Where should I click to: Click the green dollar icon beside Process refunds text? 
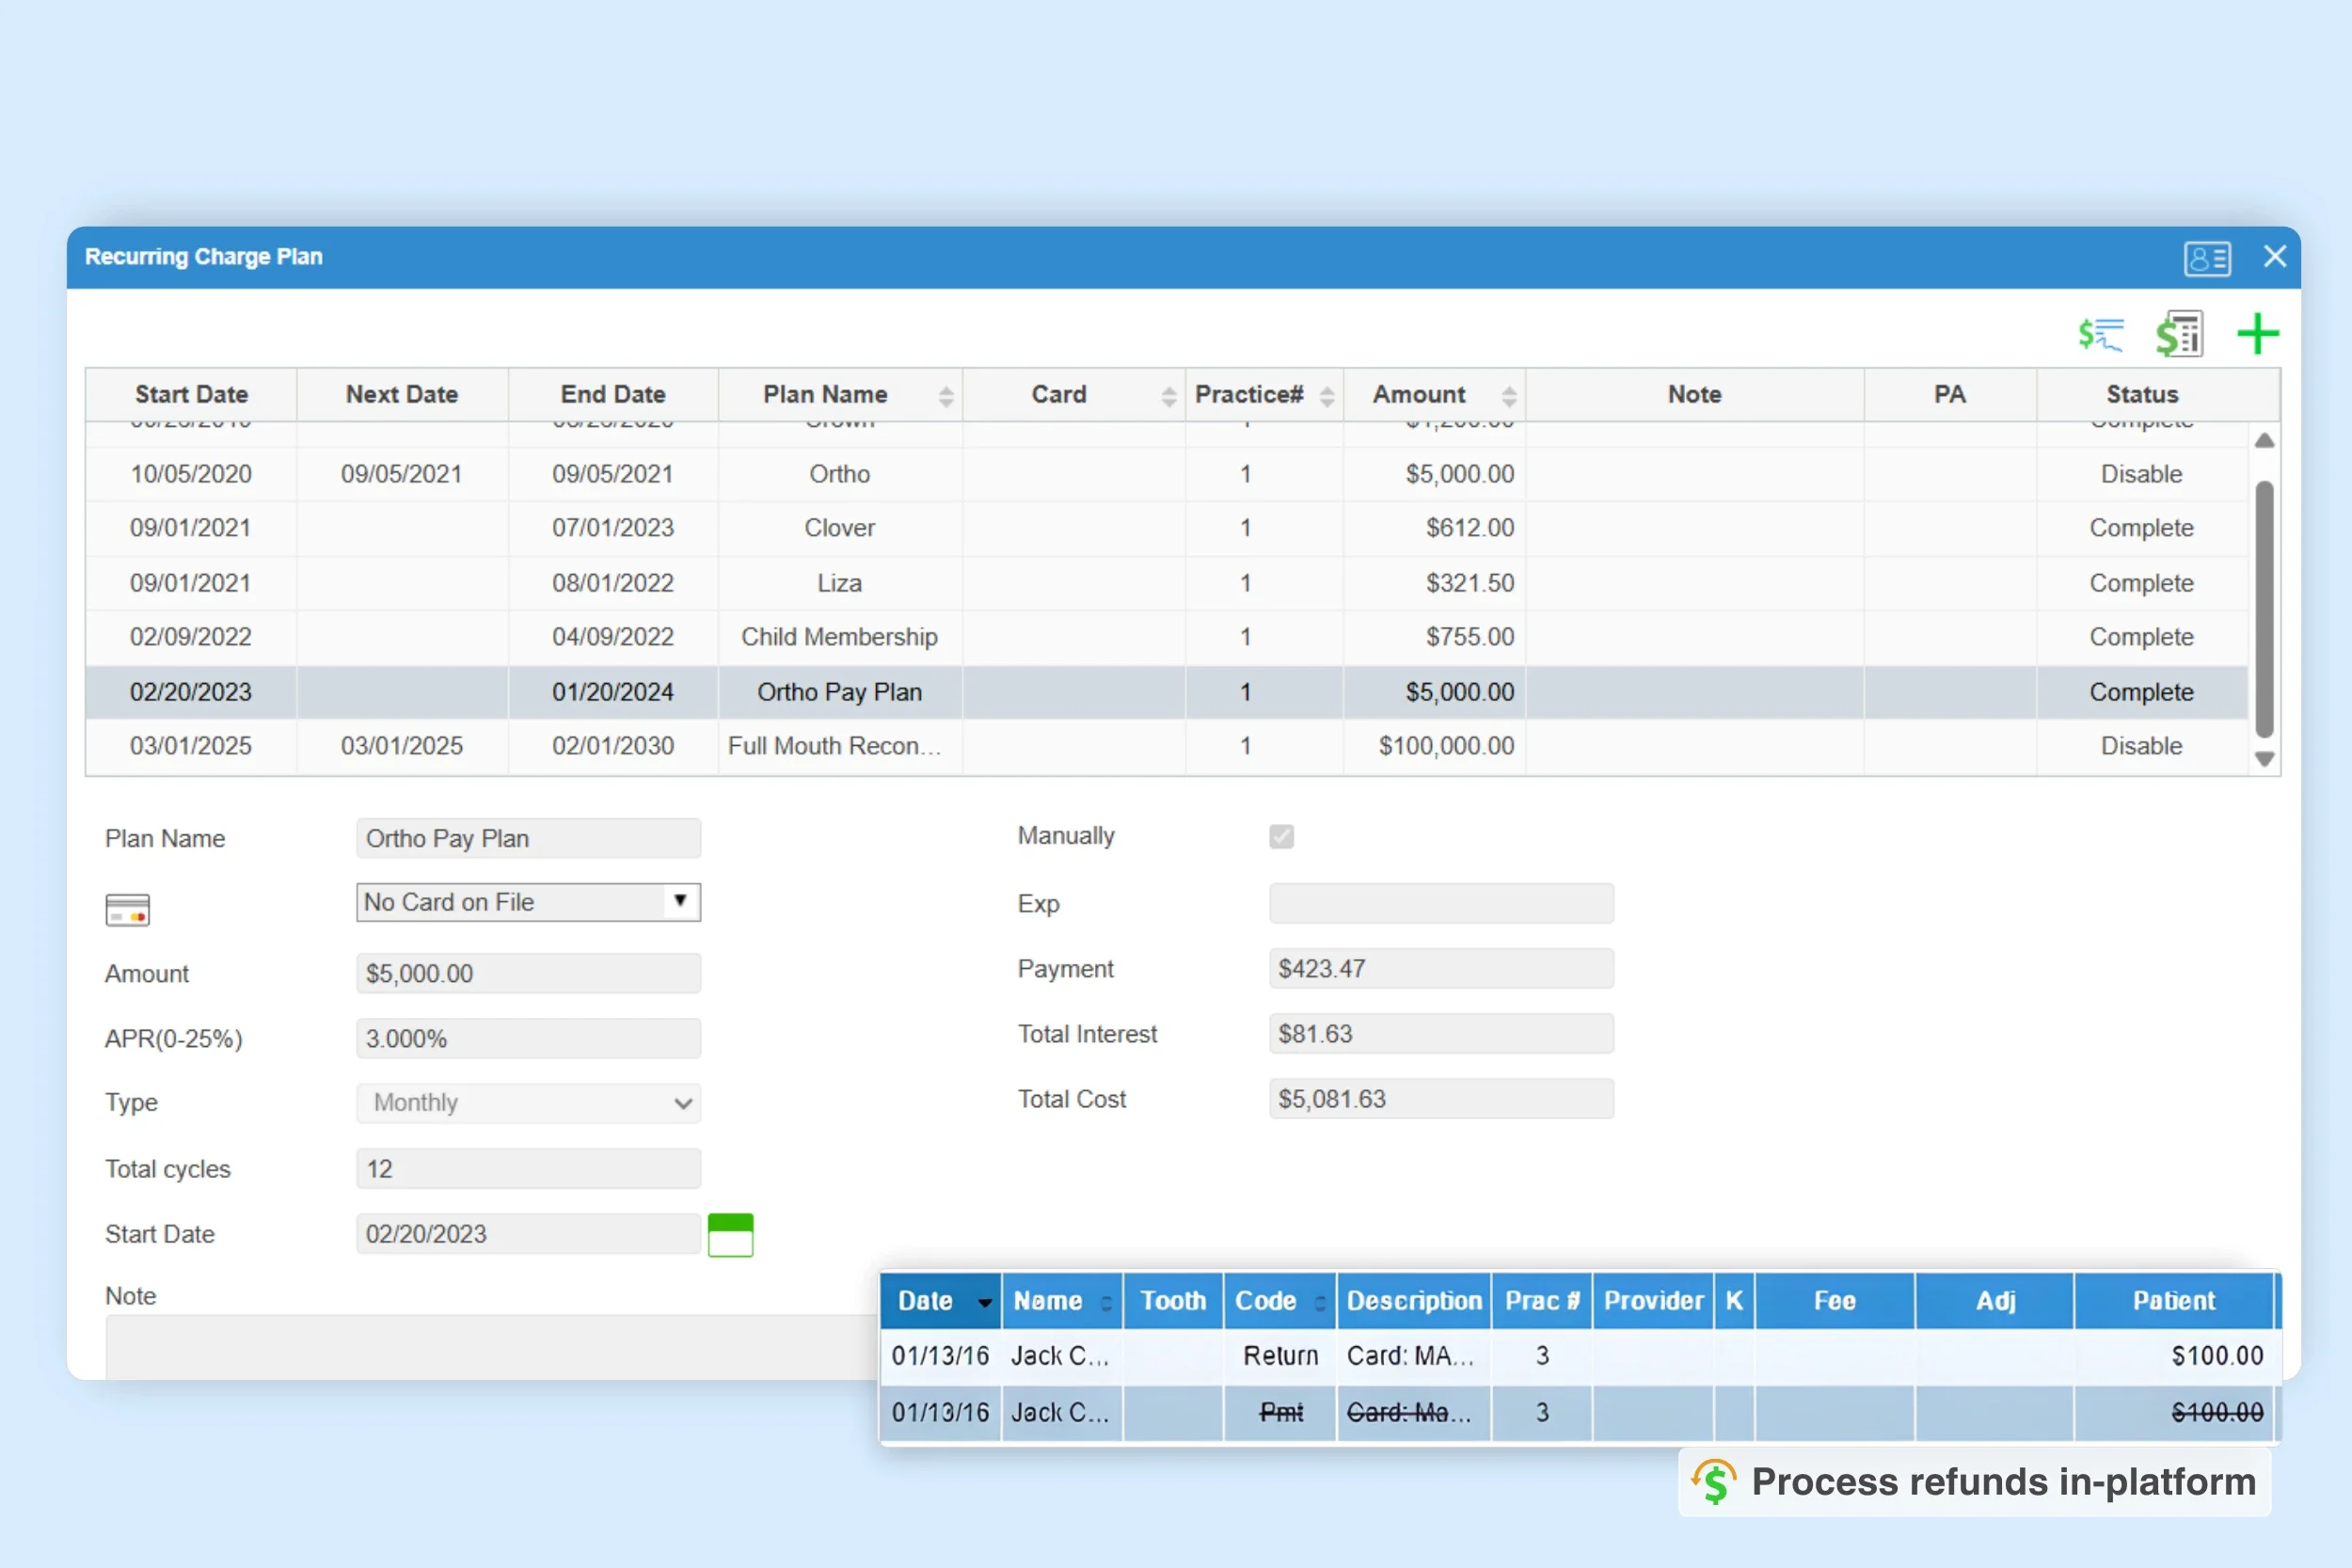1715,1482
